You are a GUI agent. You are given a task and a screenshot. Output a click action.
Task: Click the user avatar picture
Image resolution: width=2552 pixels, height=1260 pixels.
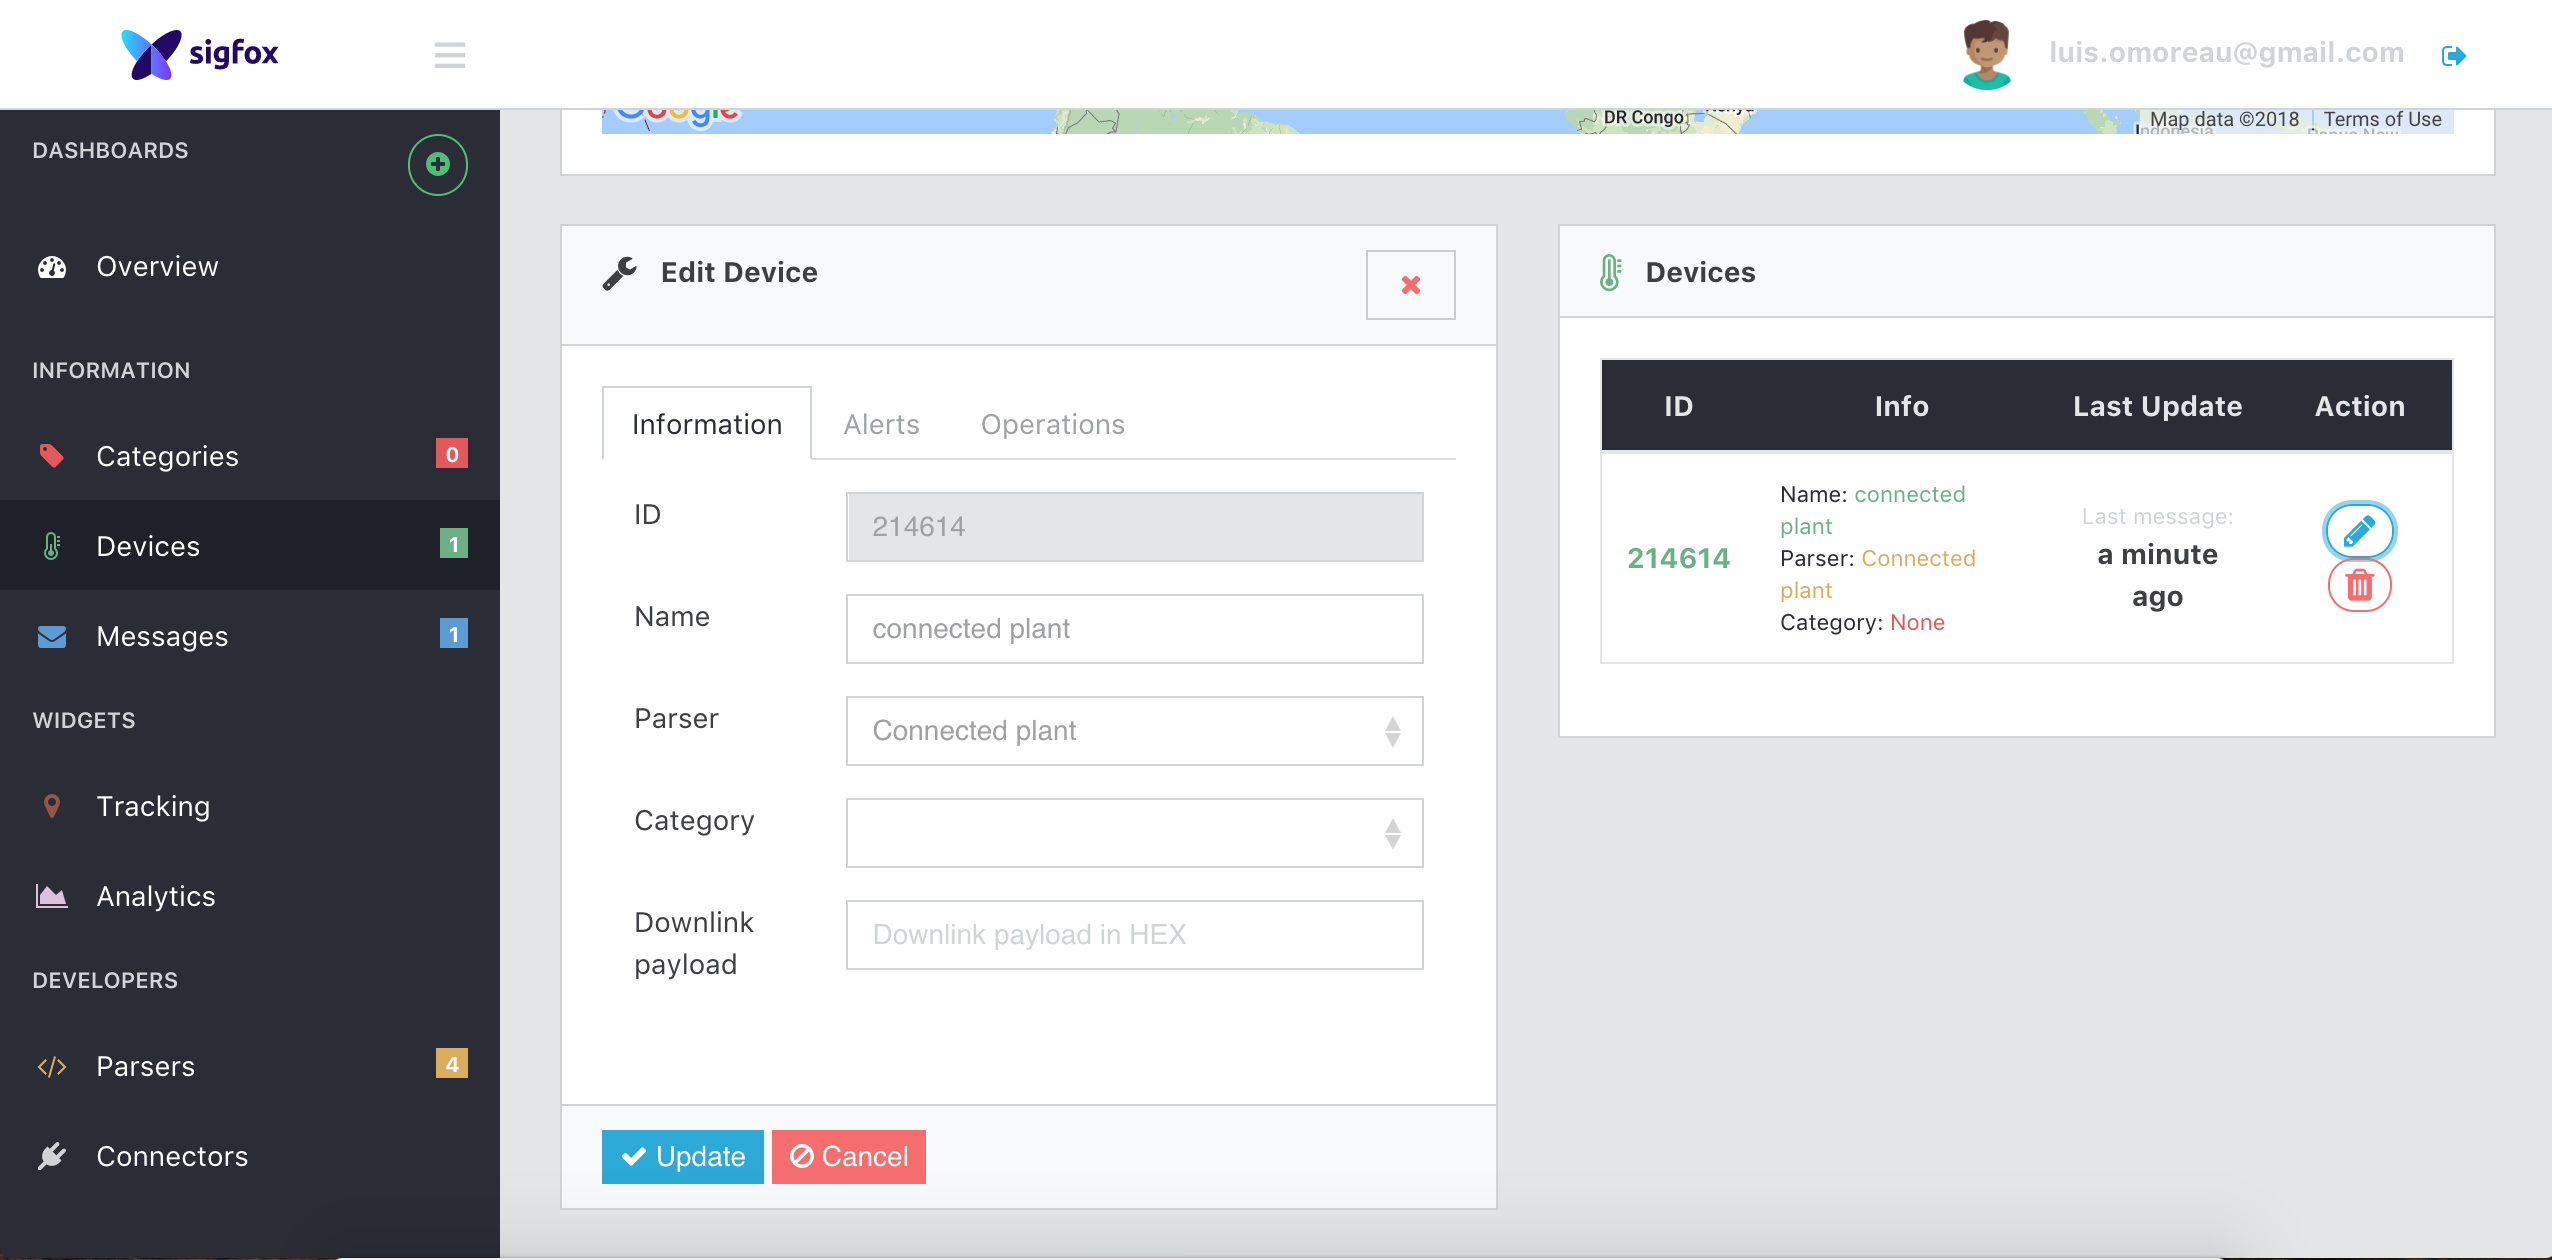1986,54
